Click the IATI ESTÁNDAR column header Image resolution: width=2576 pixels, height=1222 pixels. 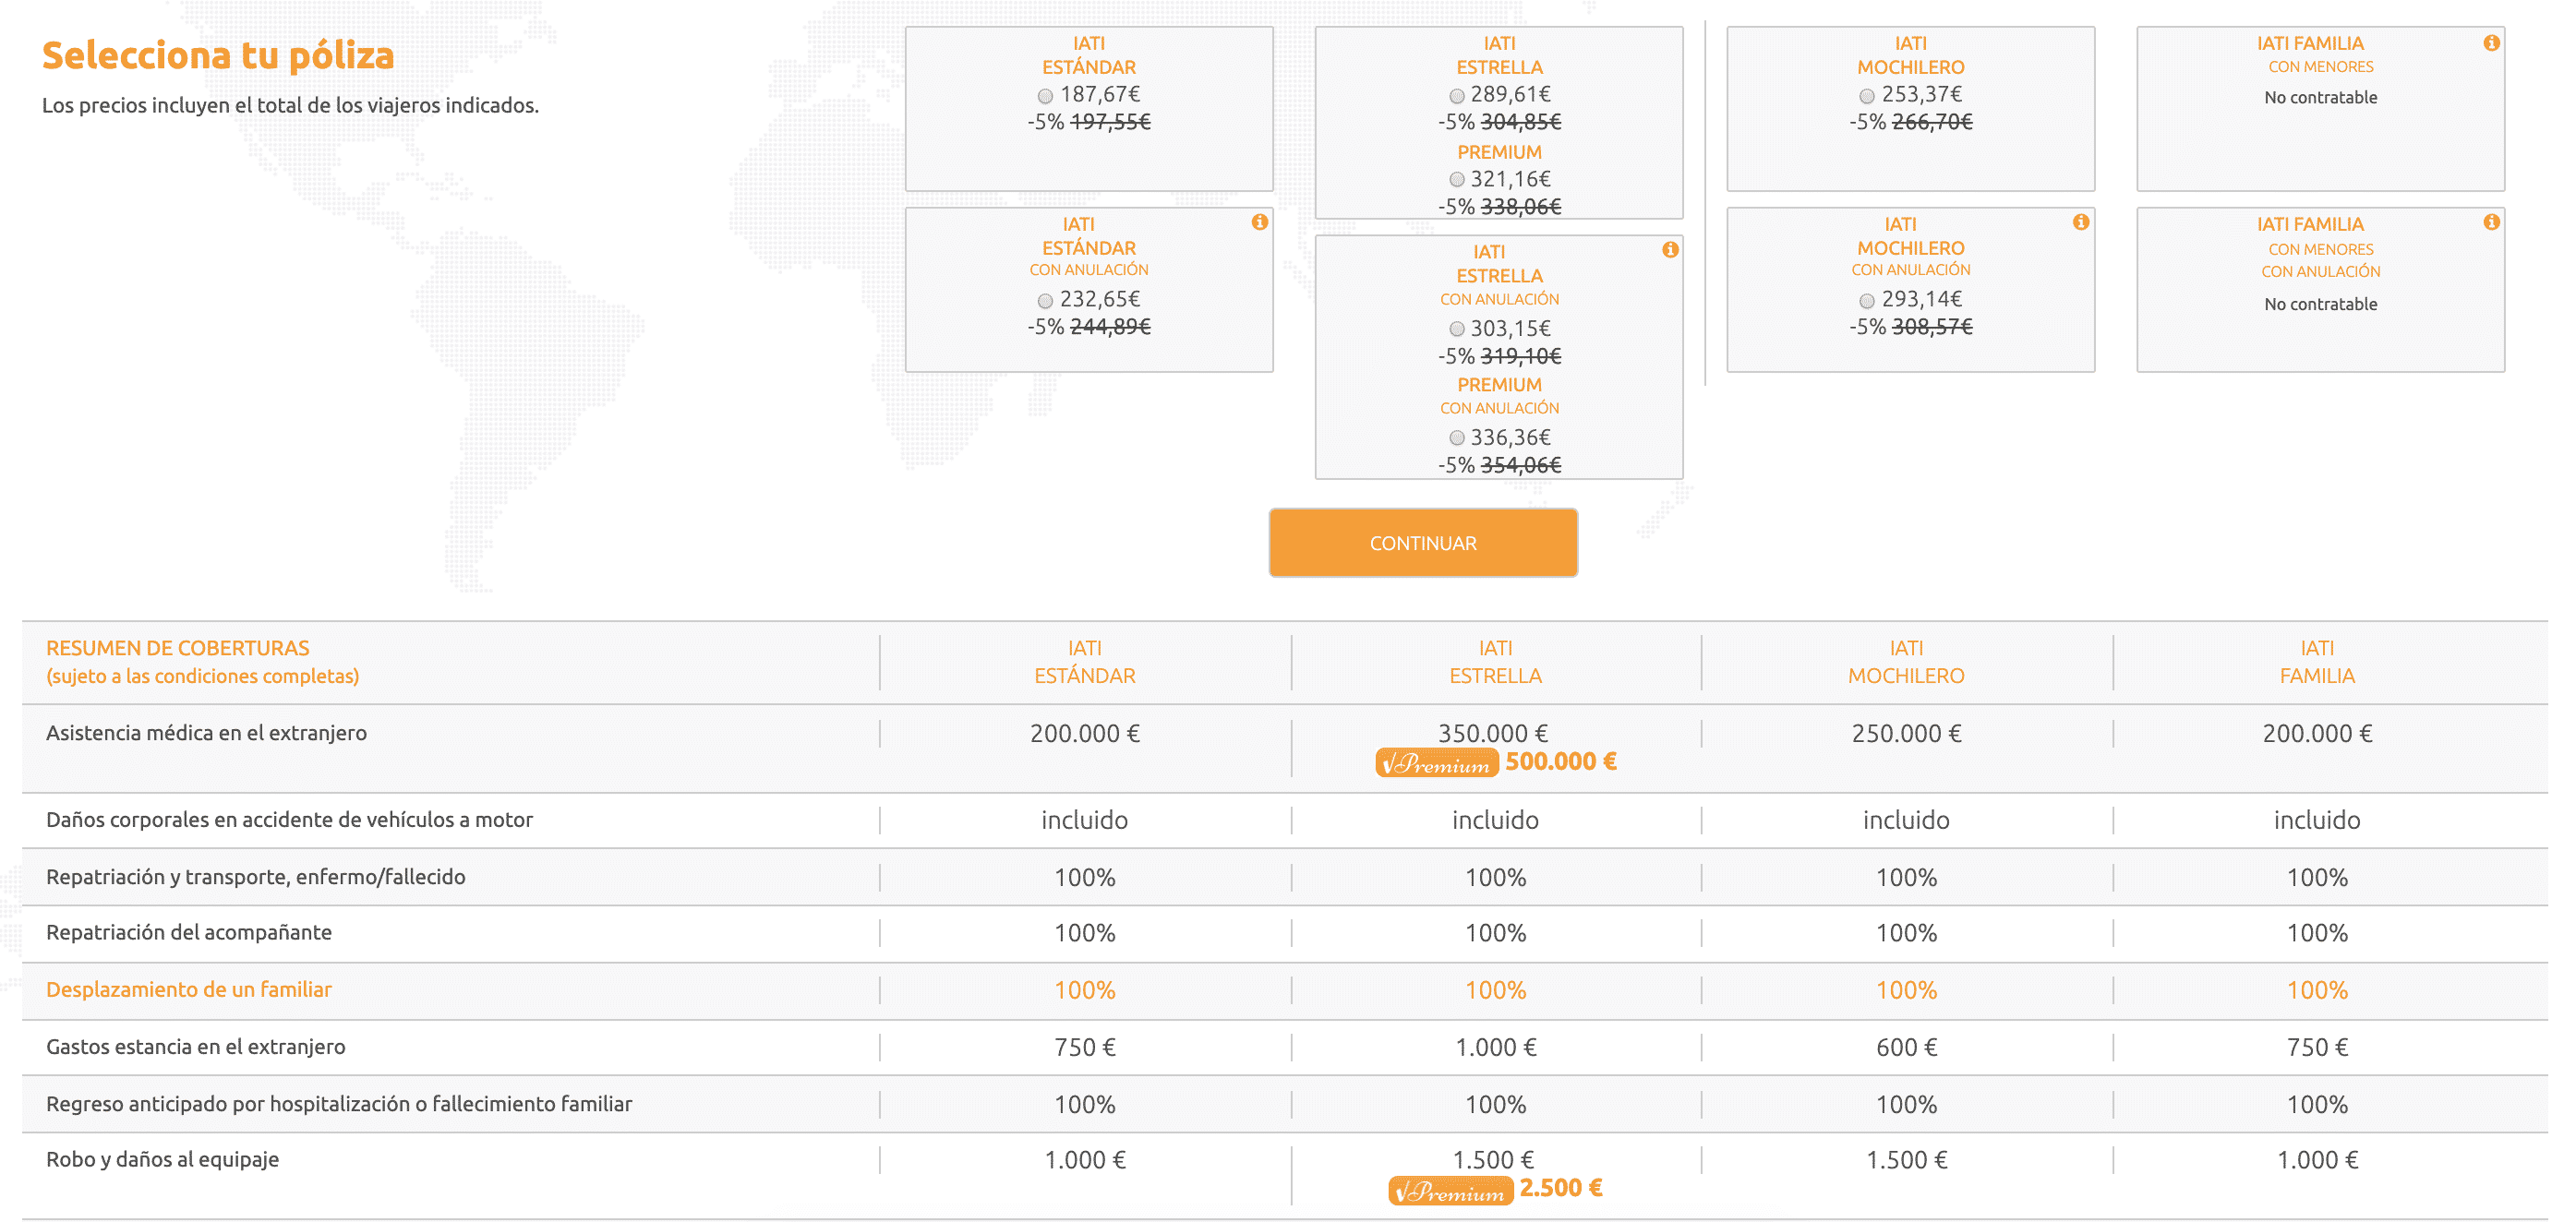(x=1085, y=662)
